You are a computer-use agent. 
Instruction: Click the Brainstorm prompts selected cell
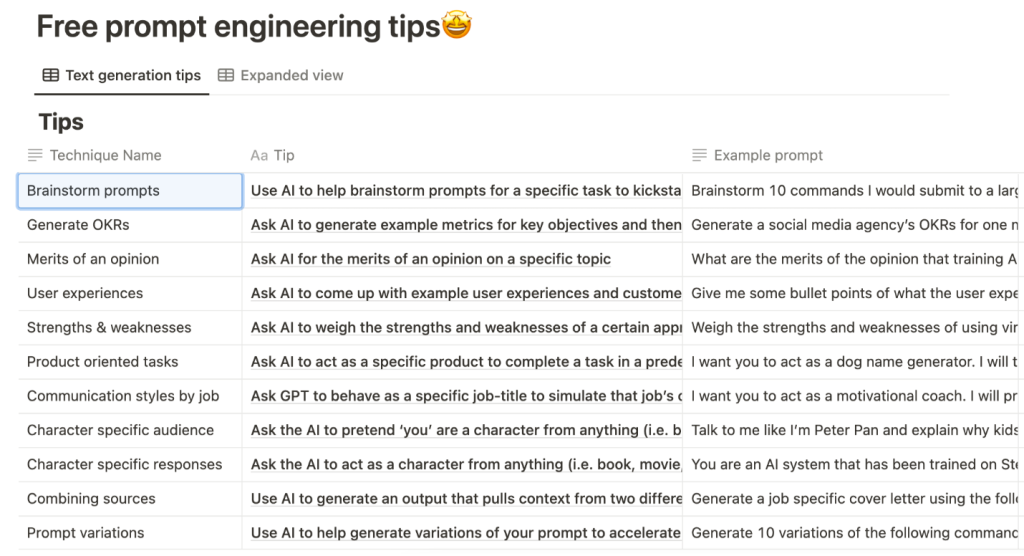[x=130, y=191]
